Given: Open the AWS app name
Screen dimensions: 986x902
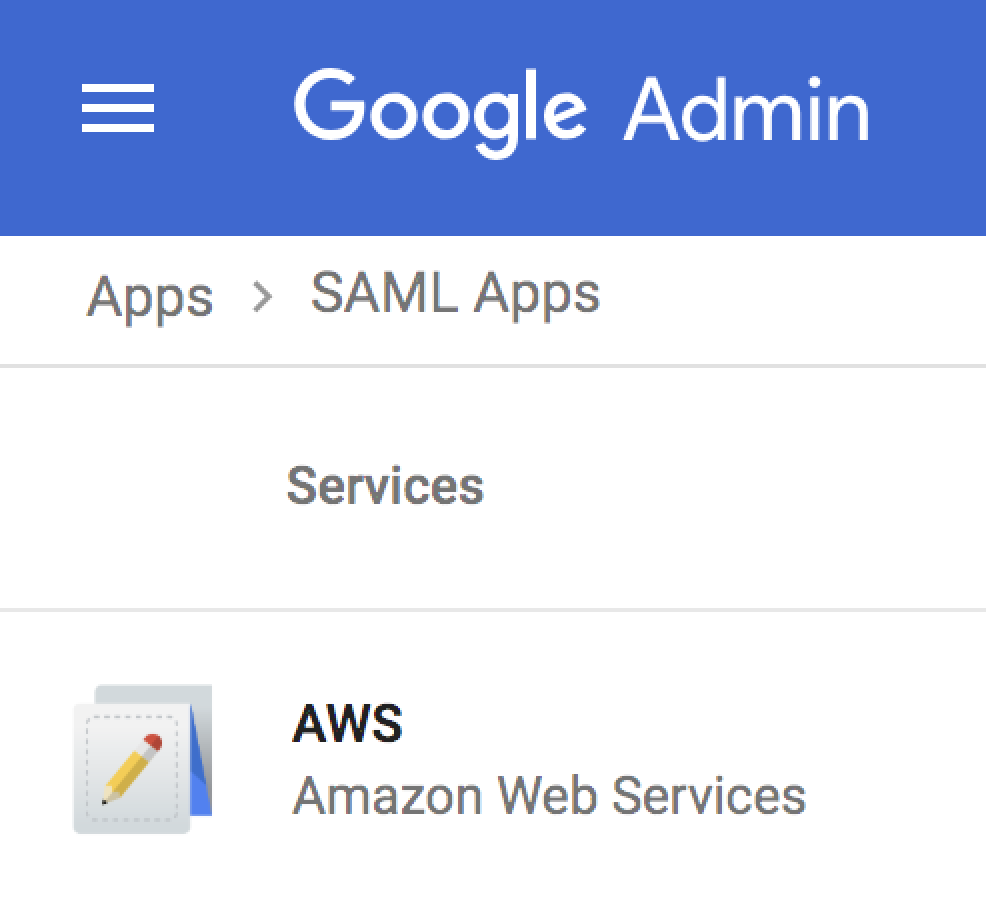Looking at the screenshot, I should click(347, 723).
